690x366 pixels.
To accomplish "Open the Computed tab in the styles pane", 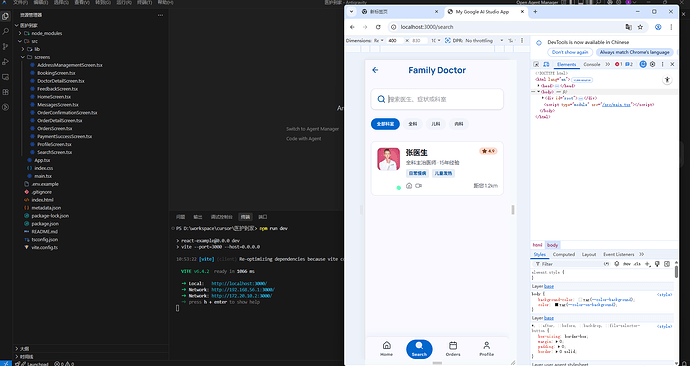I will [x=564, y=254].
